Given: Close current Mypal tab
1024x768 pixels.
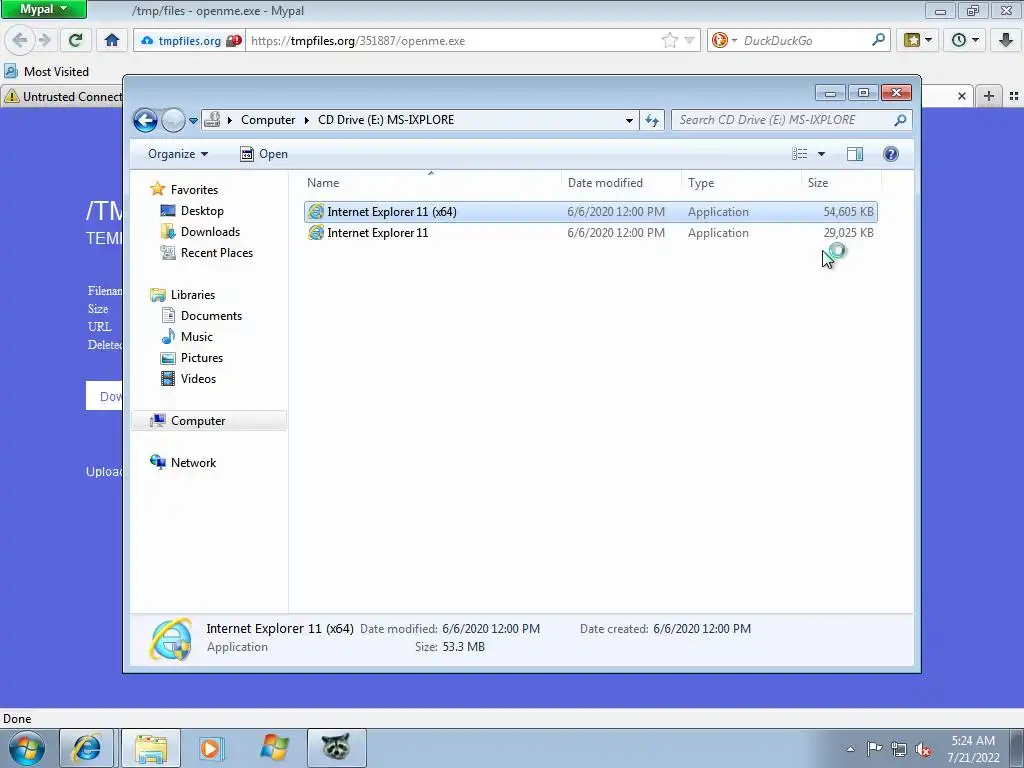Looking at the screenshot, I should click(961, 96).
